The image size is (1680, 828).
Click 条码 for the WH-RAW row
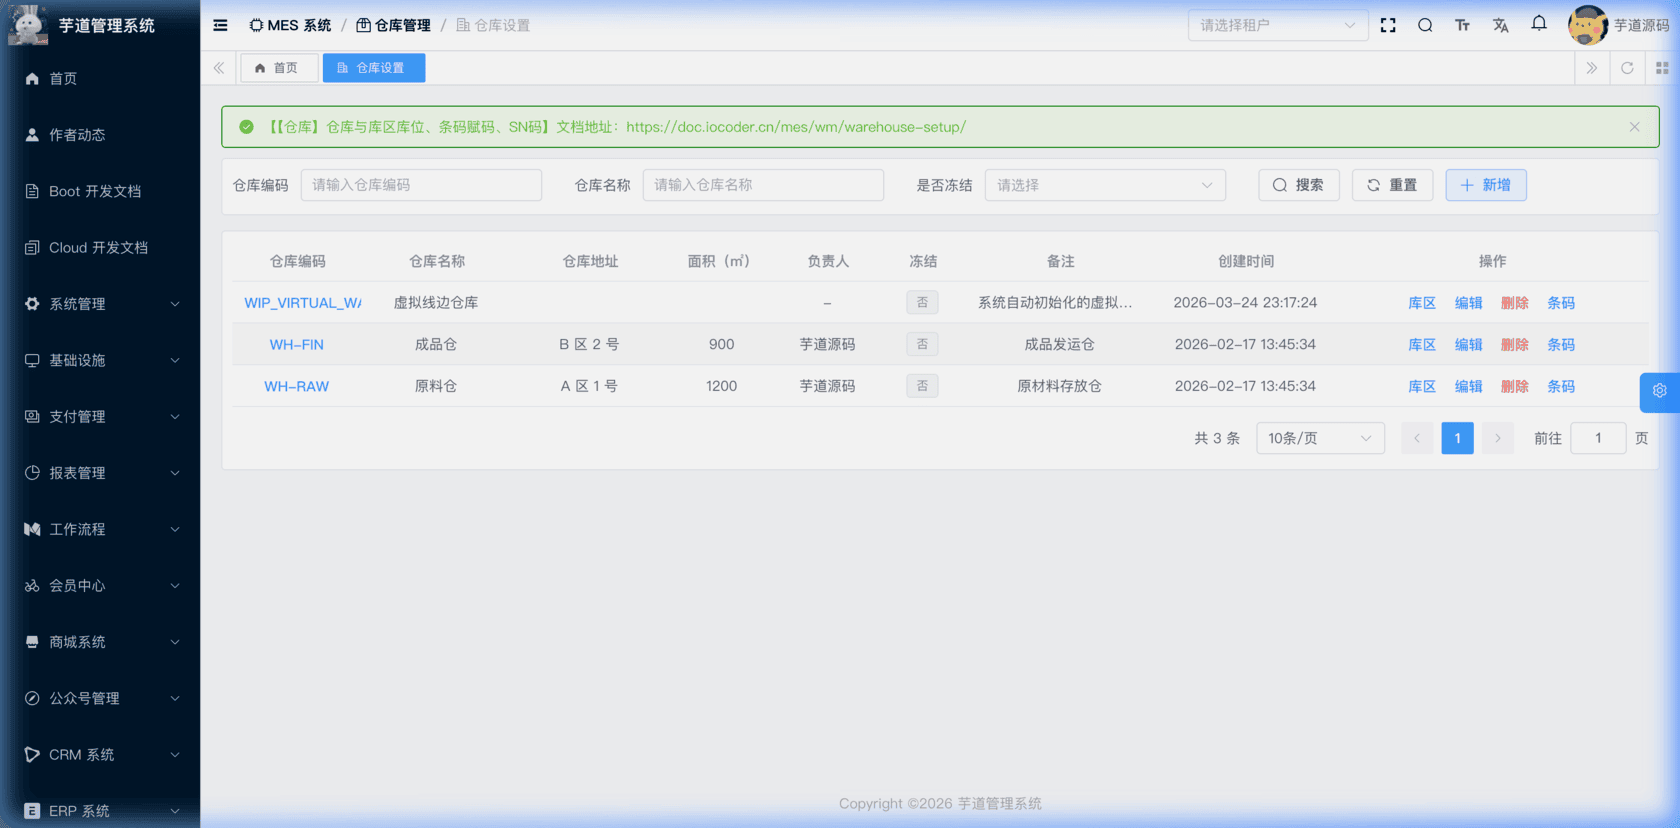coord(1560,386)
